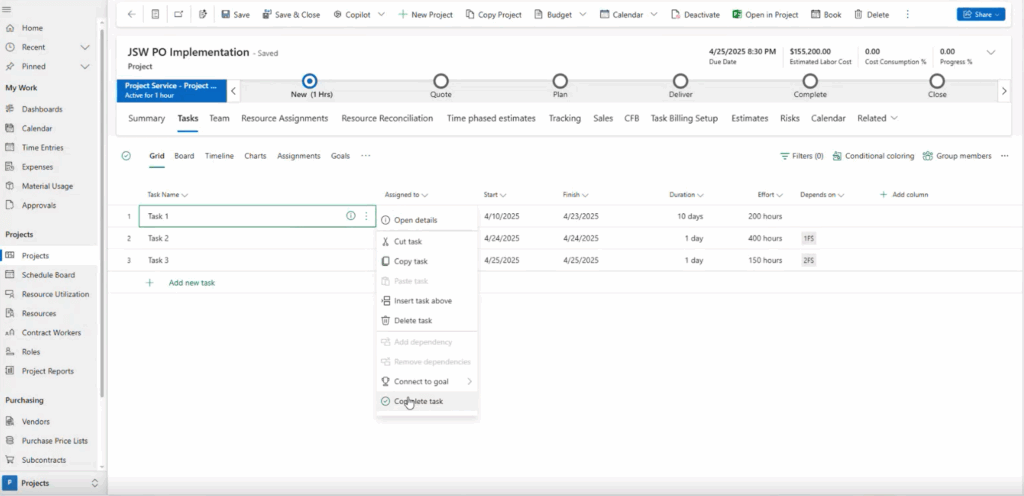Select the Plan stage circle
The width and height of the screenshot is (1024, 496).
tap(560, 81)
